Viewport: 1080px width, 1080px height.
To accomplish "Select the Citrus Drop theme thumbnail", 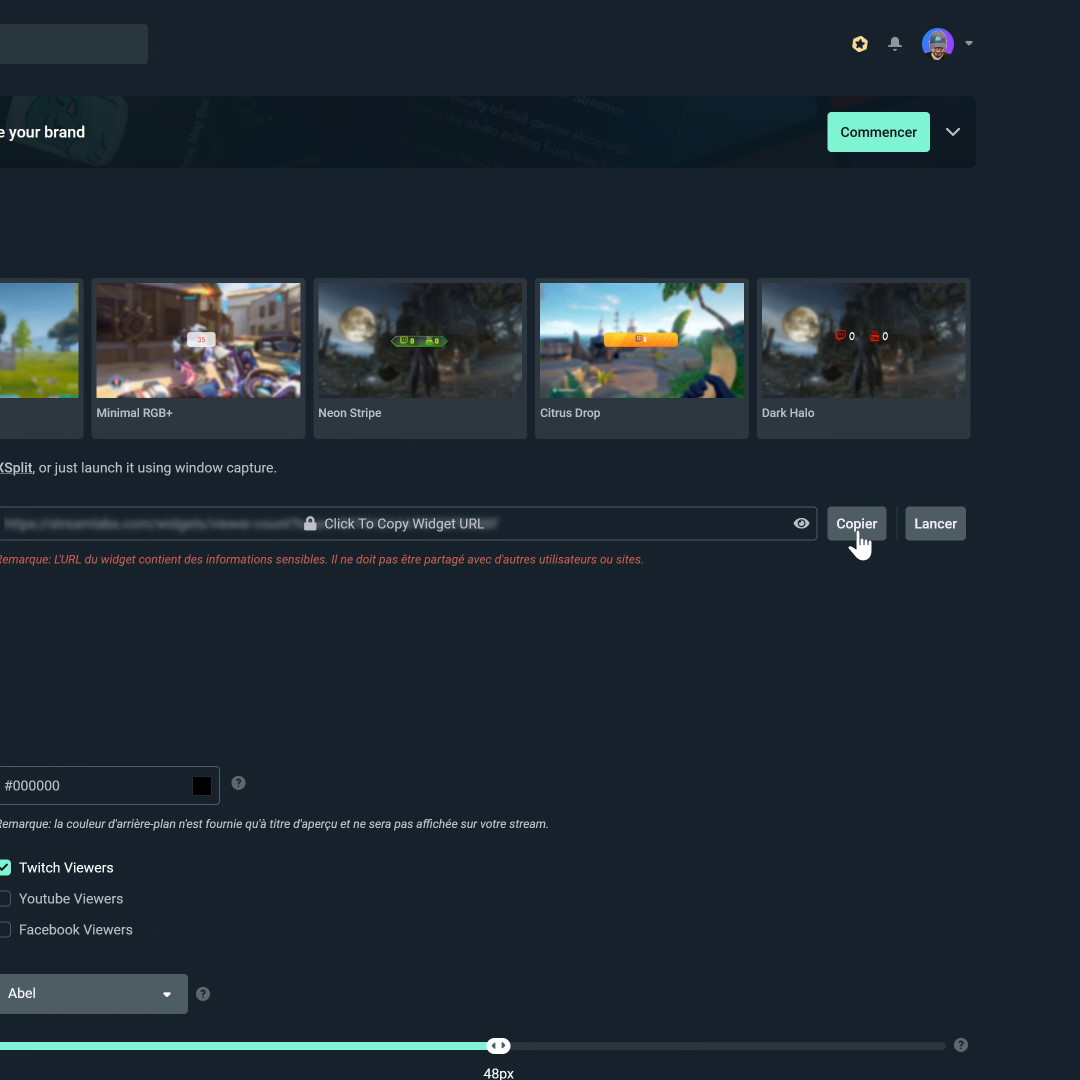I will click(641, 341).
